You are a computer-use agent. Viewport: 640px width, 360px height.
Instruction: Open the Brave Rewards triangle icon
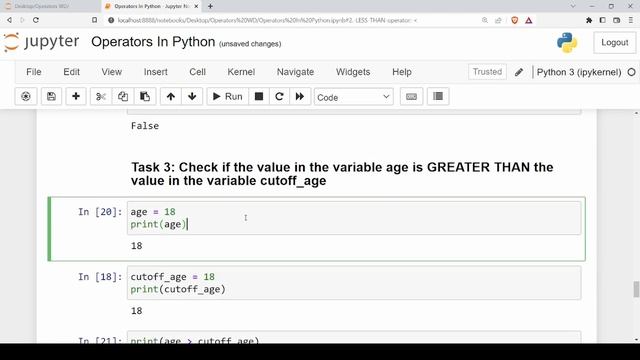coord(529,20)
